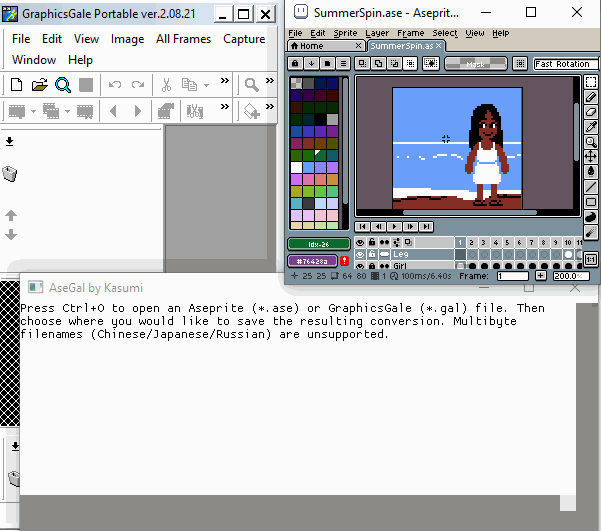Select the Rectangular Marquee tool in Aseprite

pyautogui.click(x=591, y=82)
